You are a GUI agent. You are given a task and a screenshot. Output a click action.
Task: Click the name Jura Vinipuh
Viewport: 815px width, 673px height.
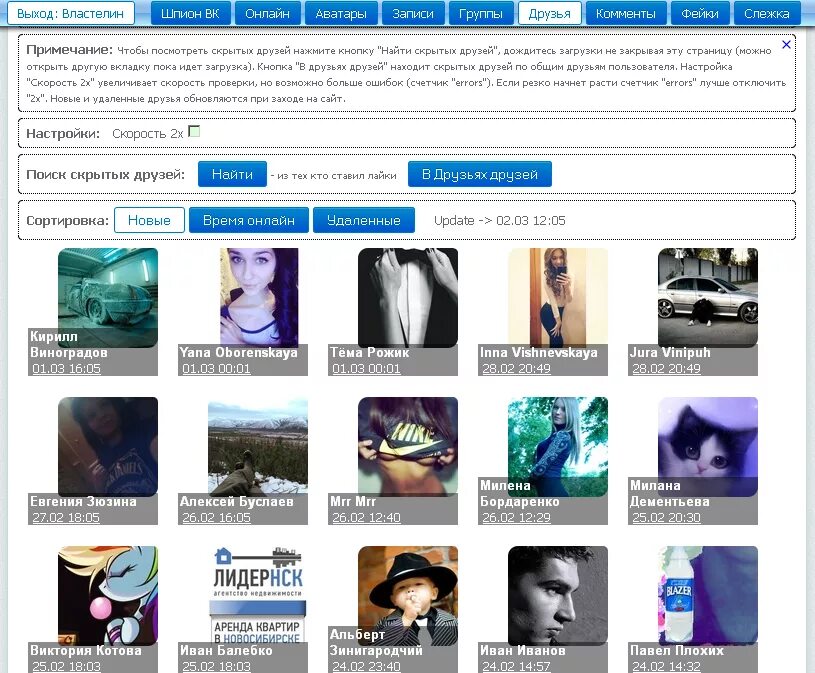[x=670, y=352]
